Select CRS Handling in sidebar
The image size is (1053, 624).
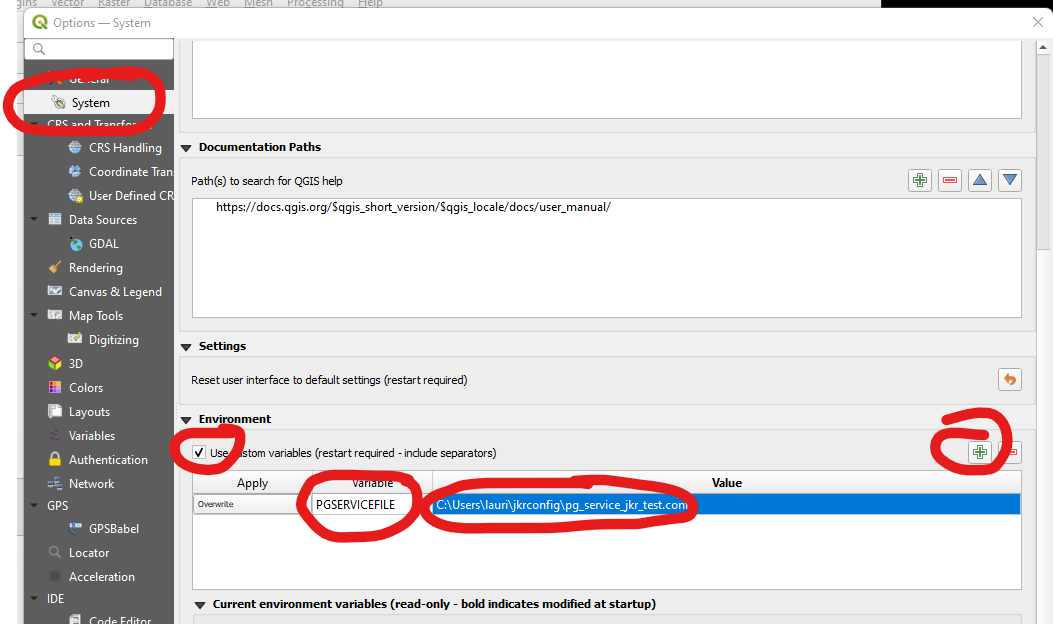point(125,148)
